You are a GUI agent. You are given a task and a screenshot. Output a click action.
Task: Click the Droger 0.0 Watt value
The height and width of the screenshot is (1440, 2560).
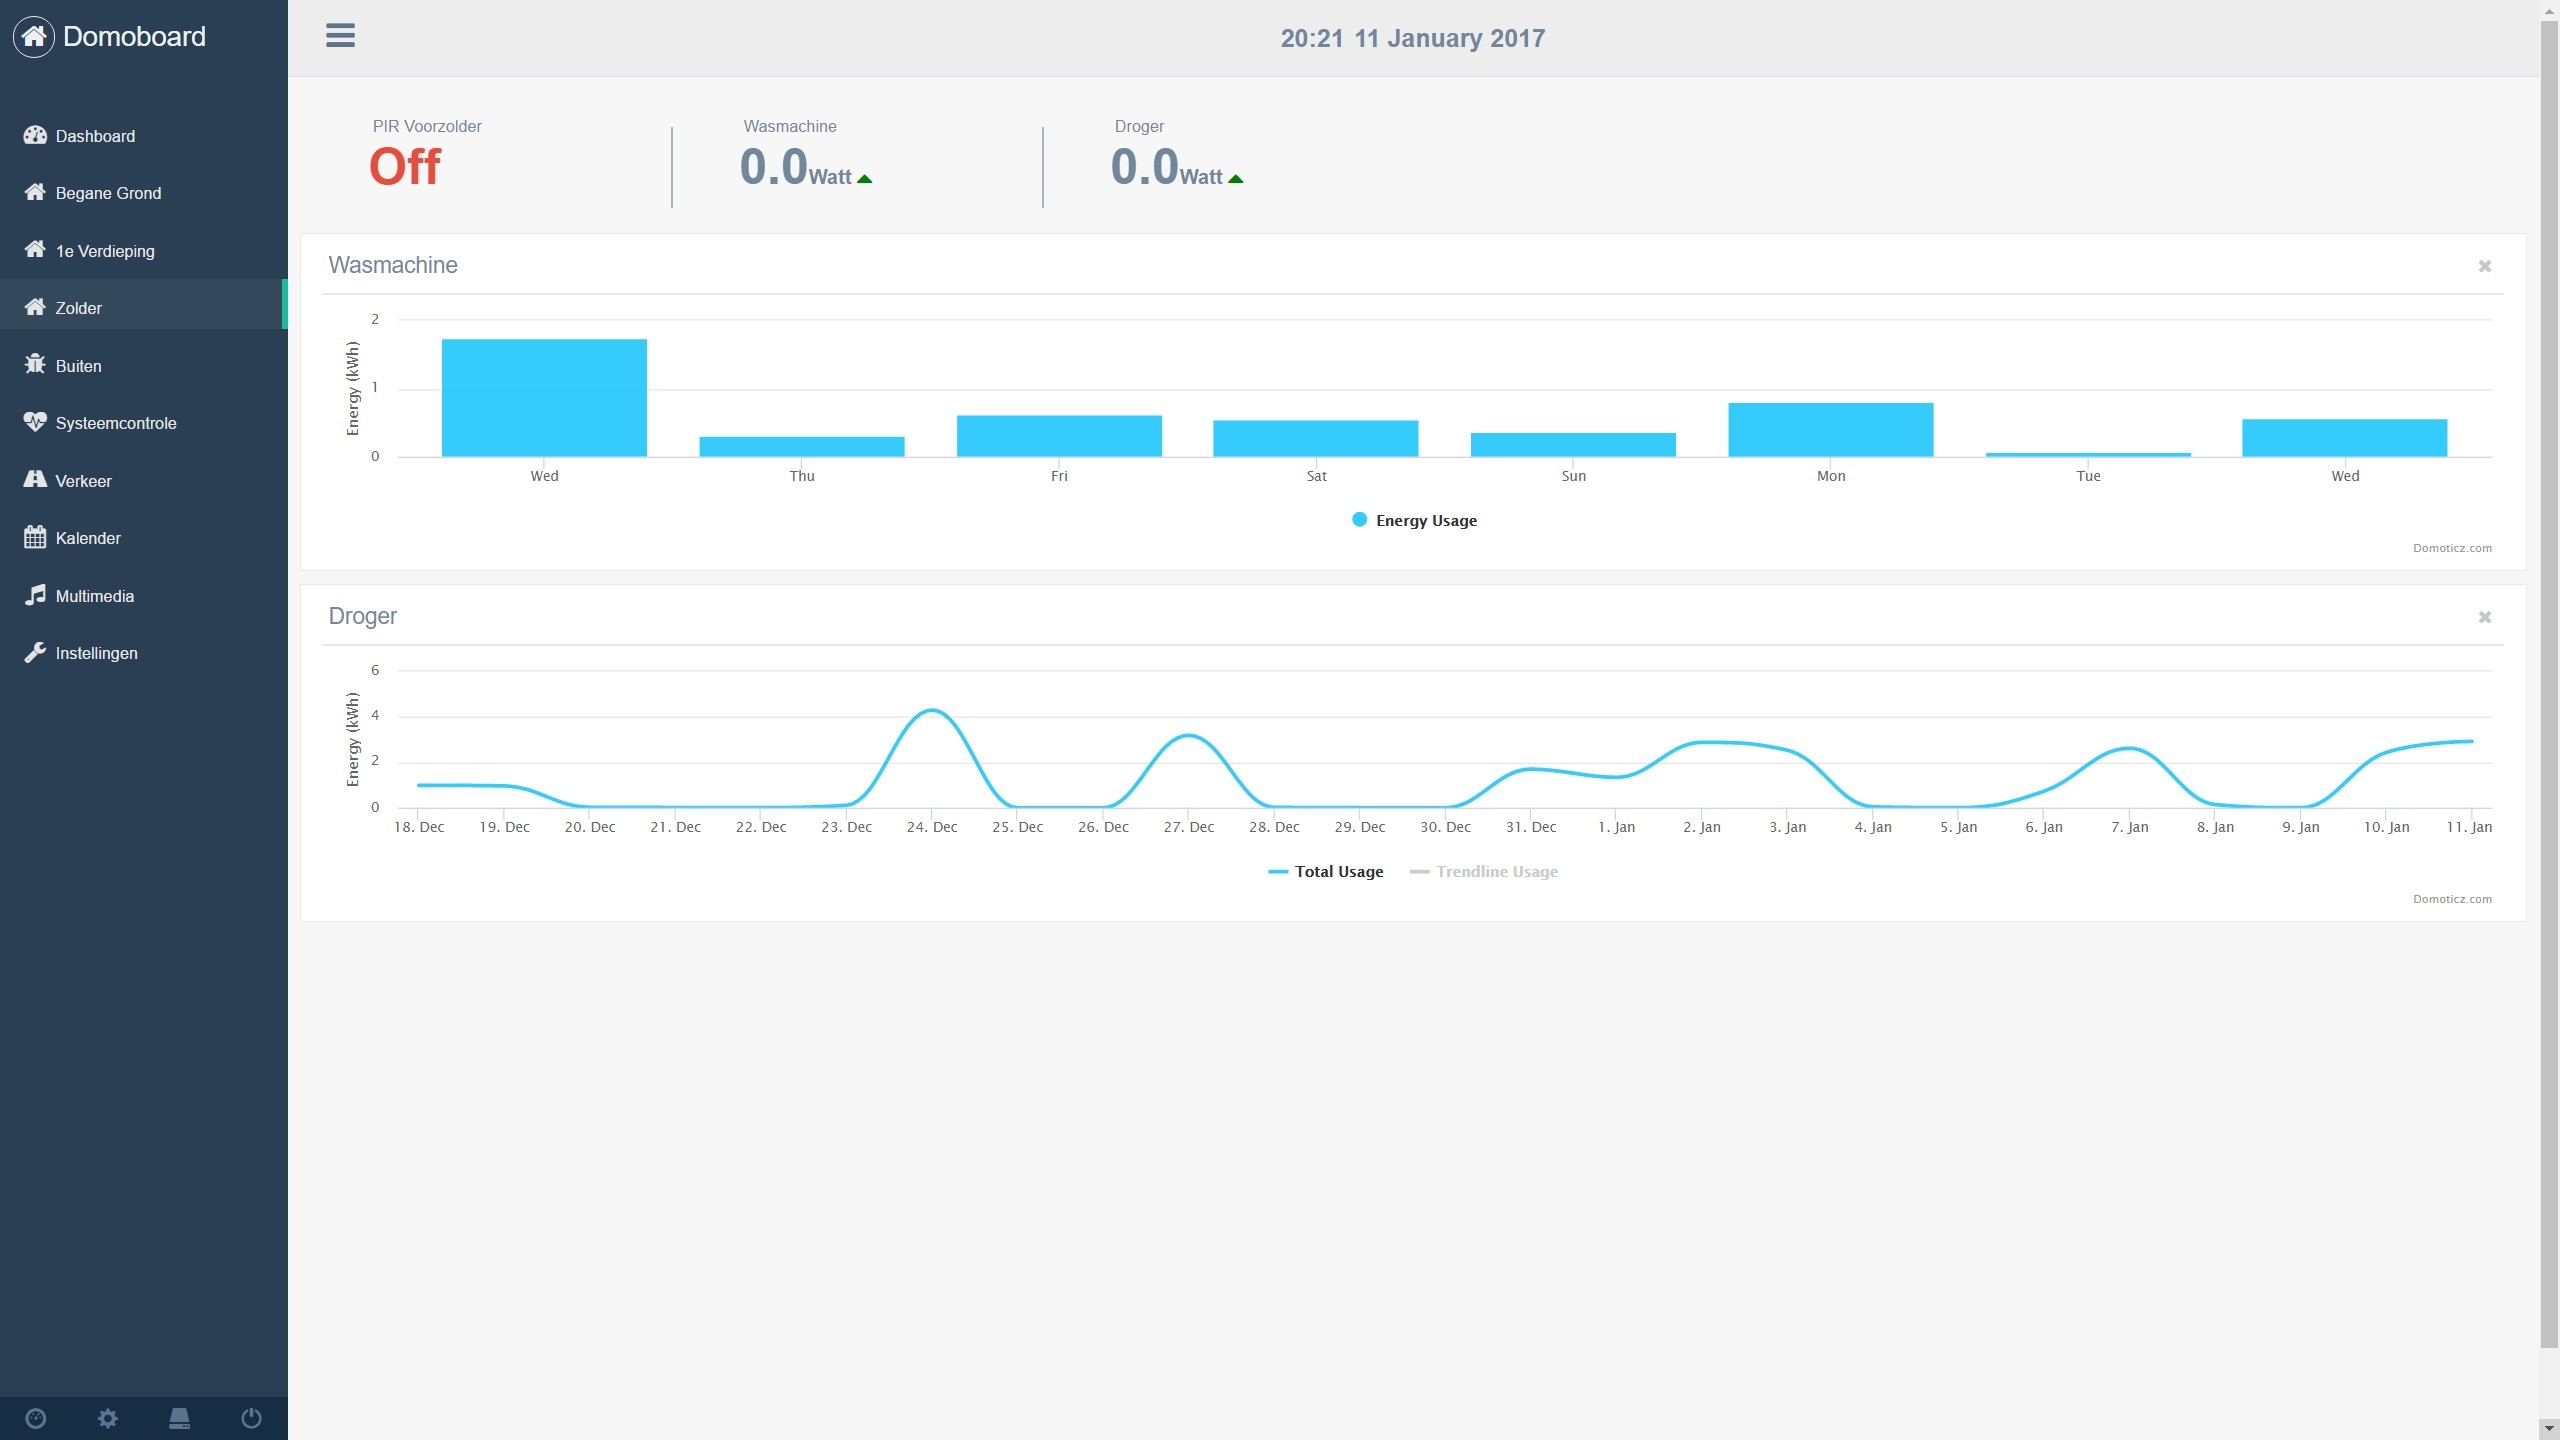(x=1167, y=167)
